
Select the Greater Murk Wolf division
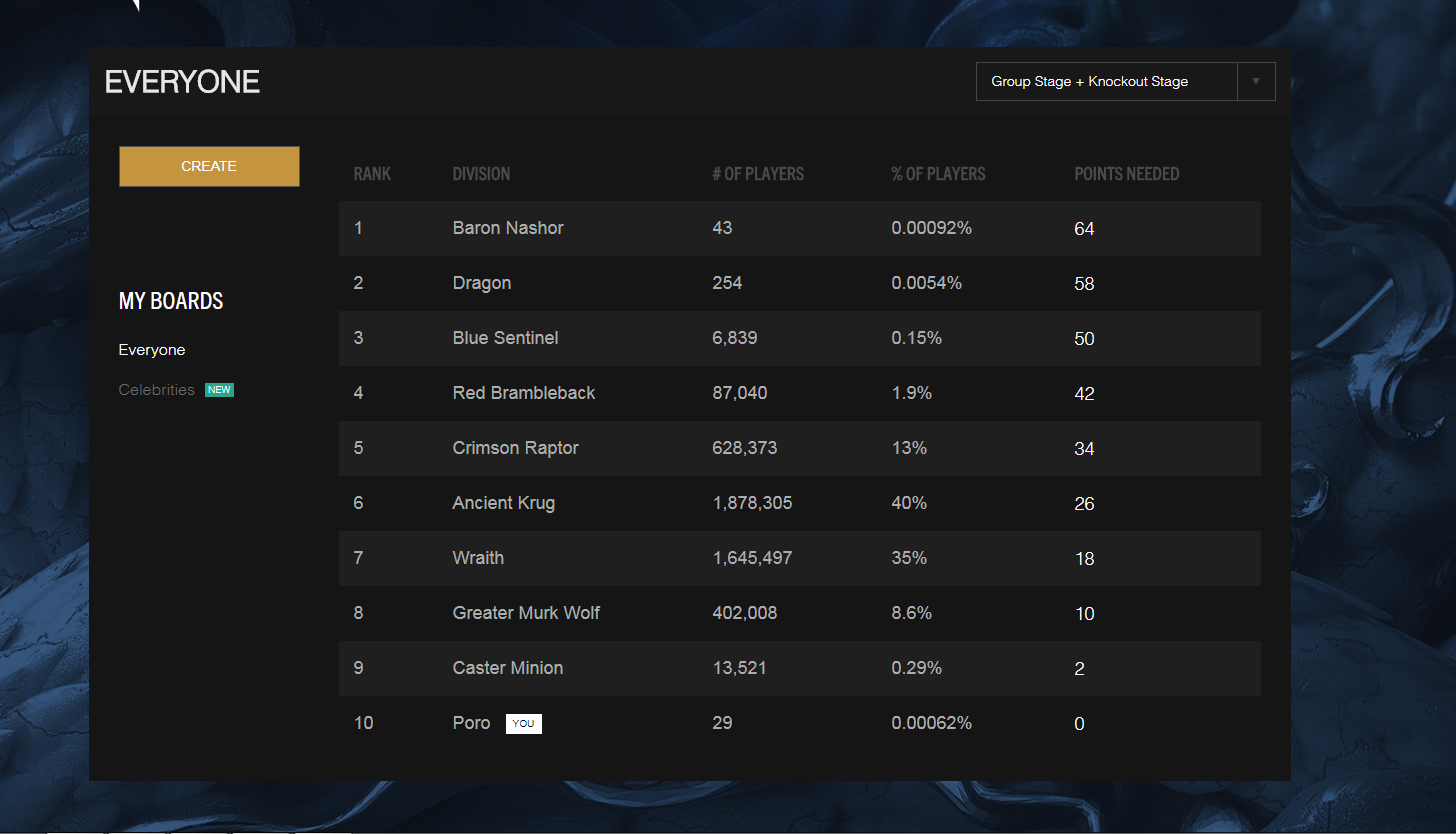(526, 613)
